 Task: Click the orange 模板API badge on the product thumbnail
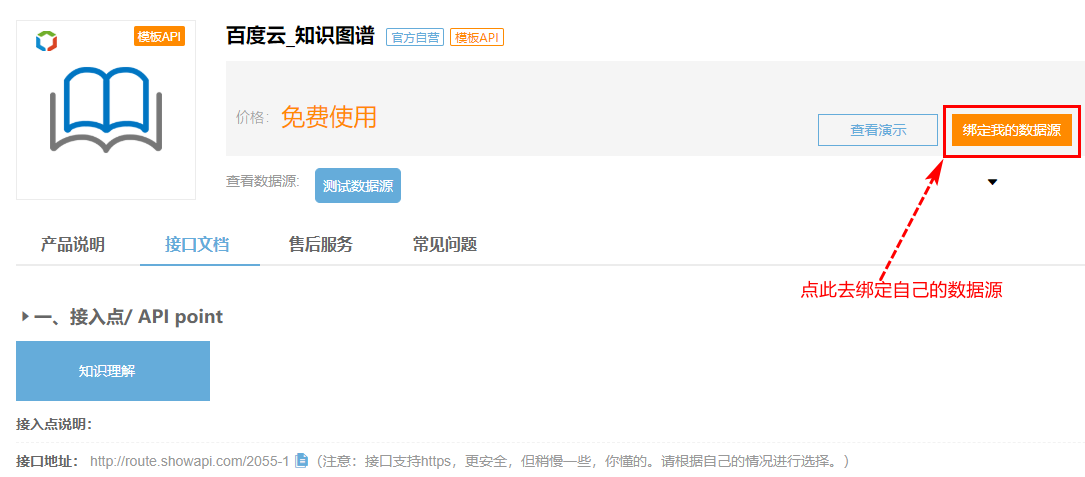[160, 37]
